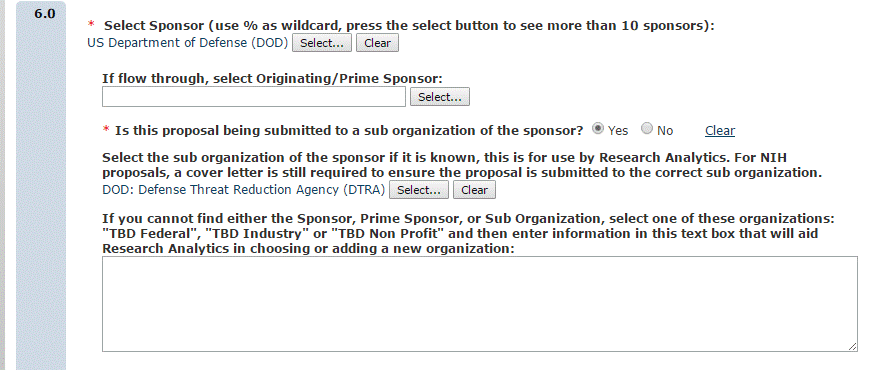The width and height of the screenshot is (881, 370).
Task: Click the US Department of Defense (DOD) text
Action: (x=188, y=43)
